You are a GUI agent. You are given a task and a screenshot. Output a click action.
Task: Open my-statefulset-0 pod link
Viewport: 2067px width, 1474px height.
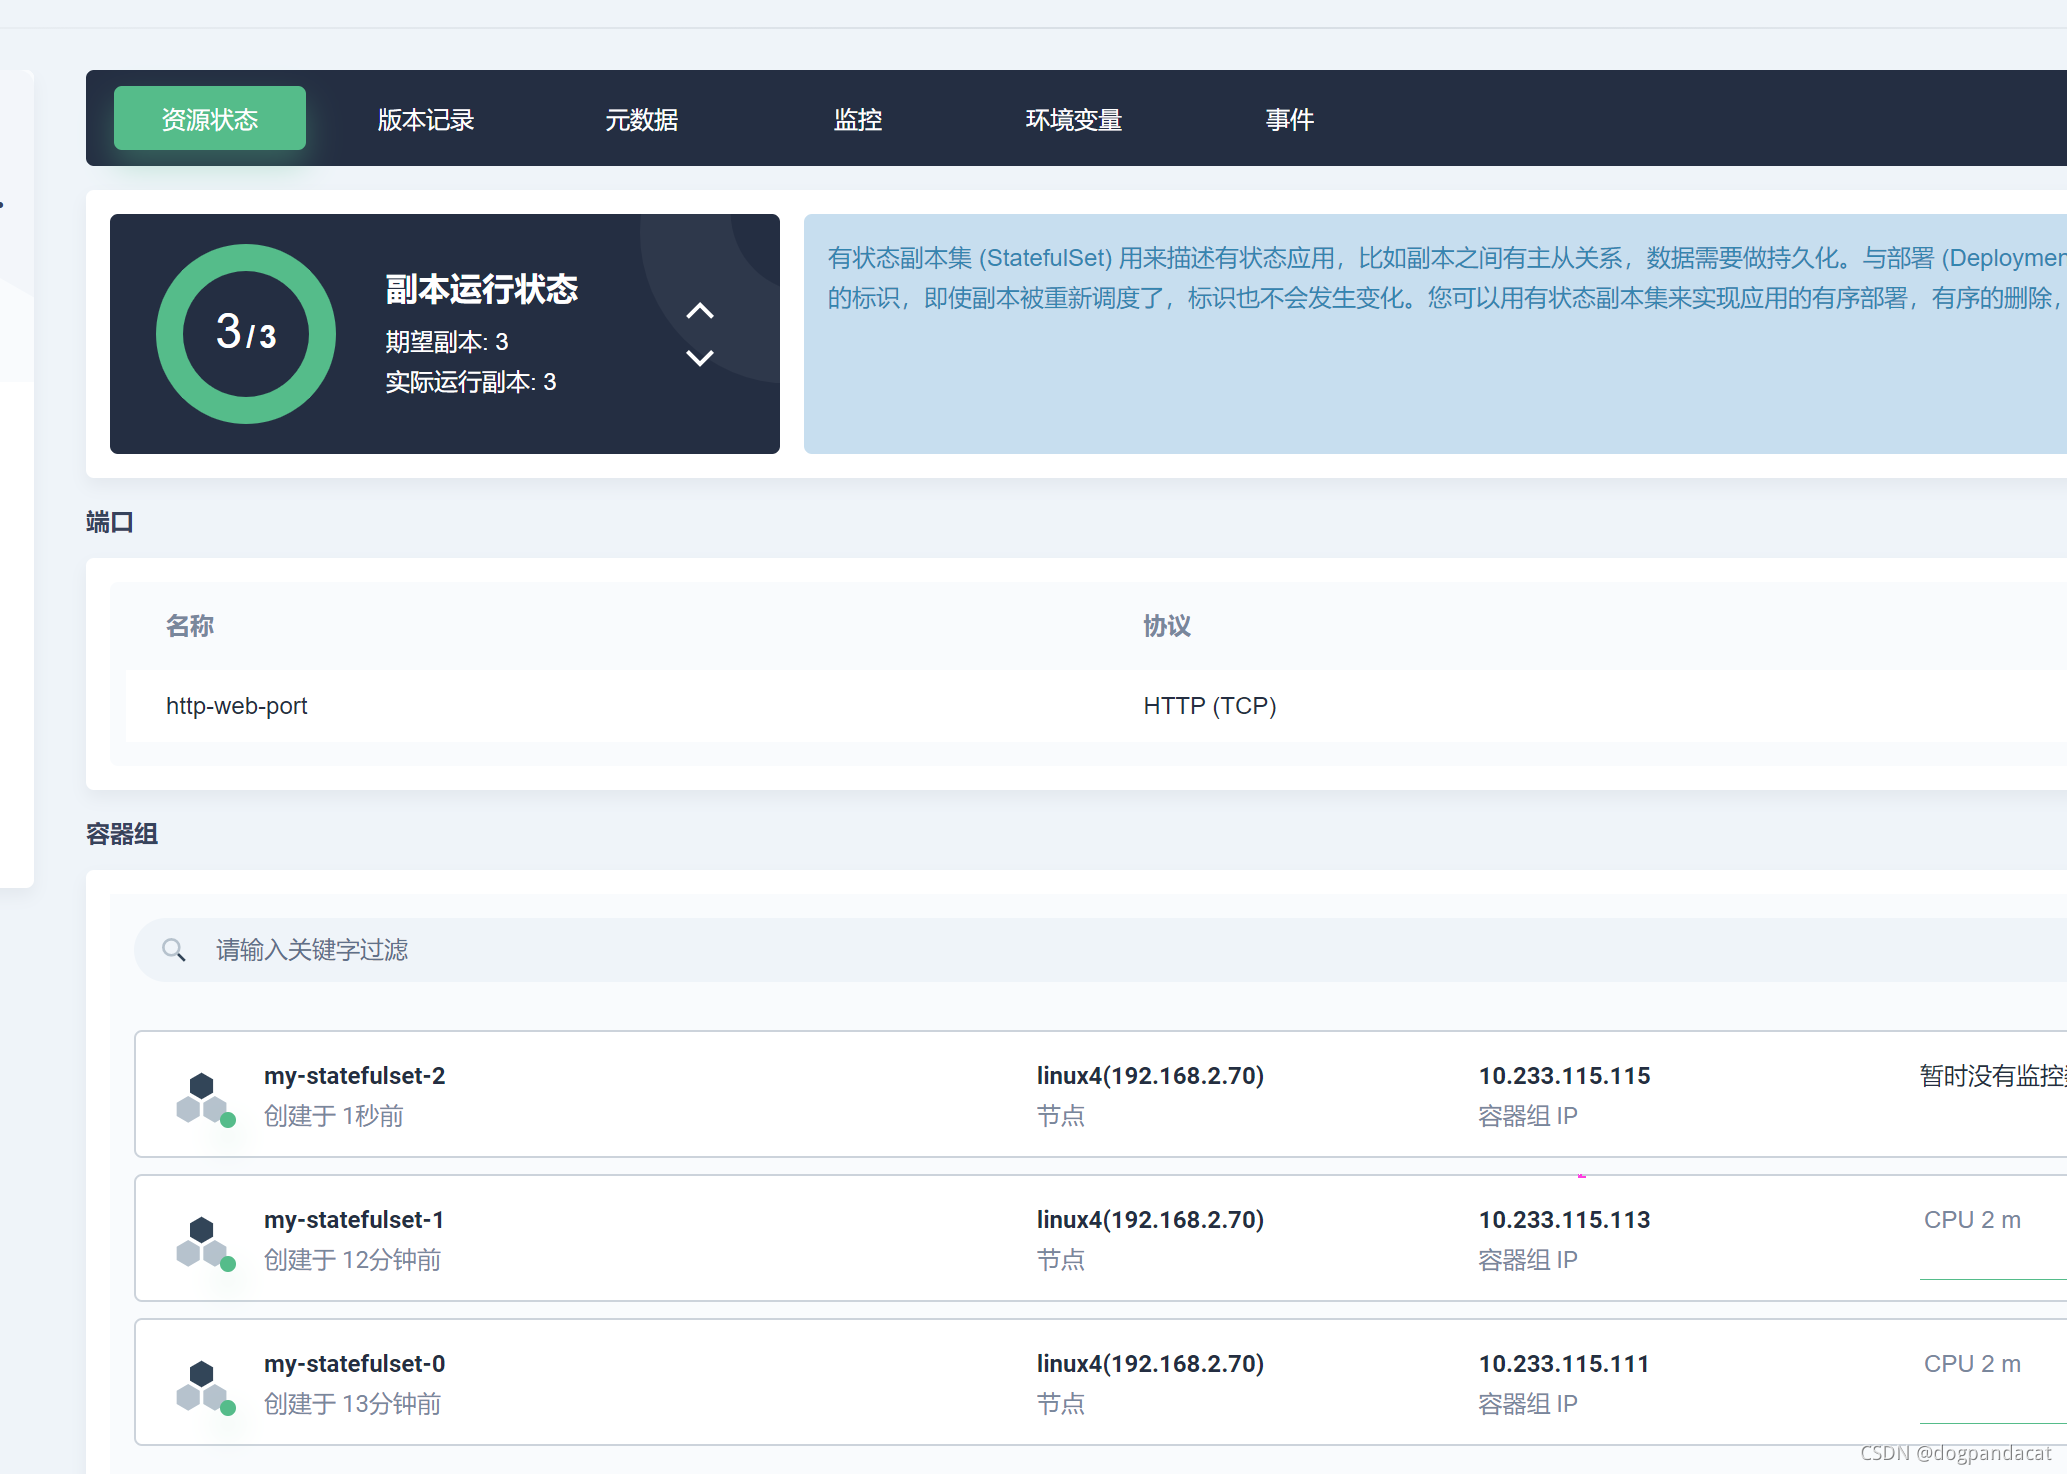354,1364
